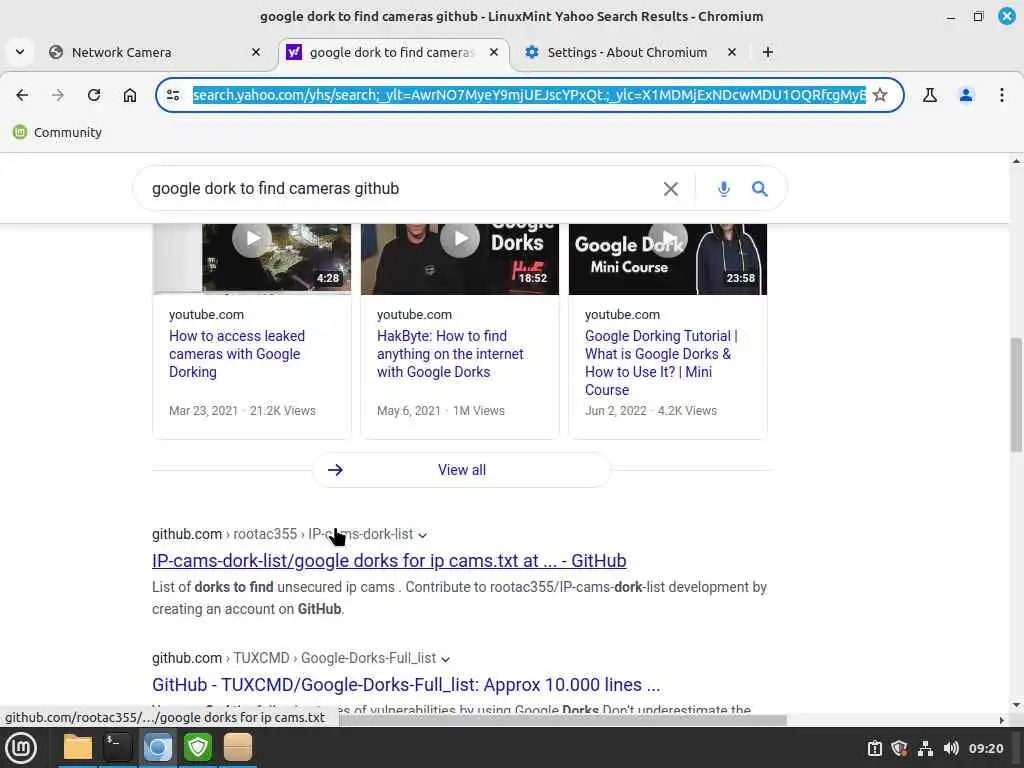Close the Settings - About Chromium tab
The image size is (1024, 768).
click(x=732, y=52)
